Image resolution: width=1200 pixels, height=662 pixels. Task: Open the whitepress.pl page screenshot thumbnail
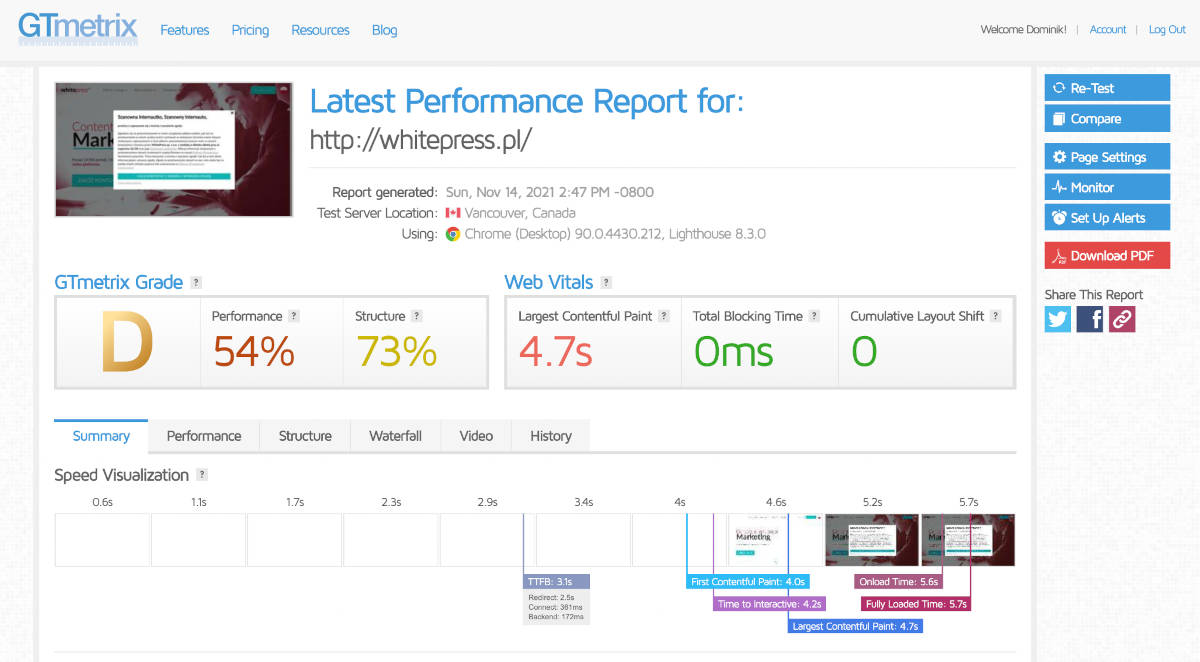coord(174,149)
